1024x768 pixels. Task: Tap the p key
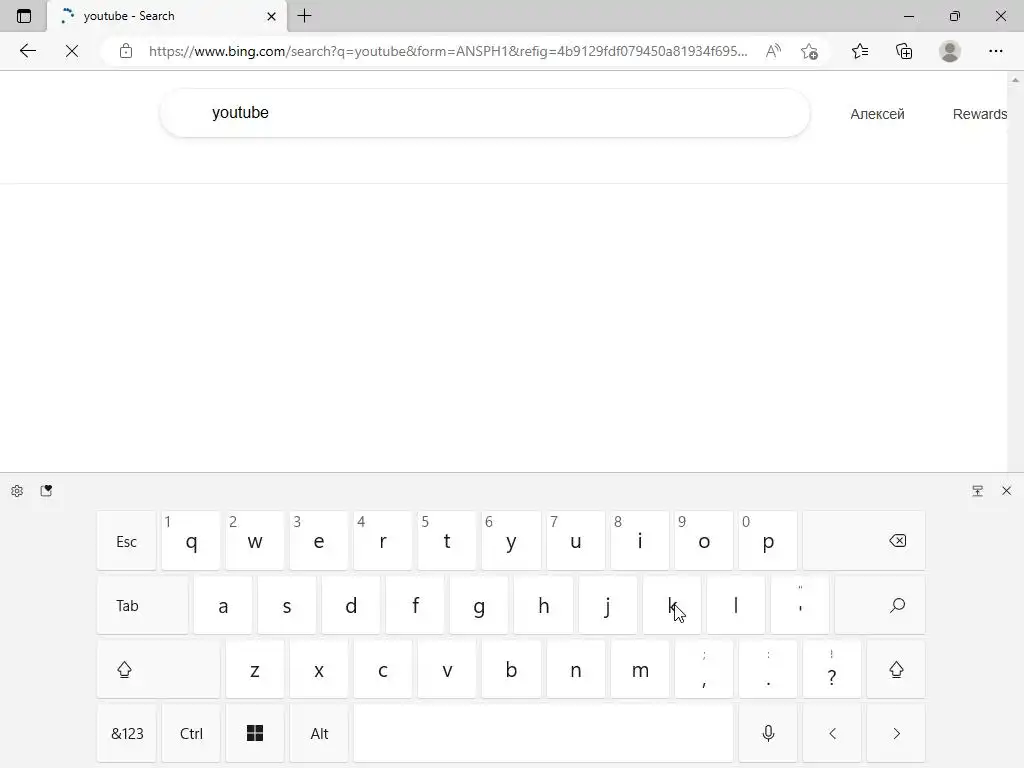tap(768, 541)
